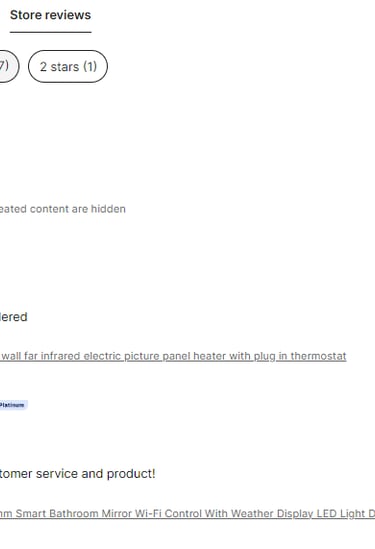Click the review title ending in 'lered'
The width and height of the screenshot is (375, 549).
click(13, 317)
